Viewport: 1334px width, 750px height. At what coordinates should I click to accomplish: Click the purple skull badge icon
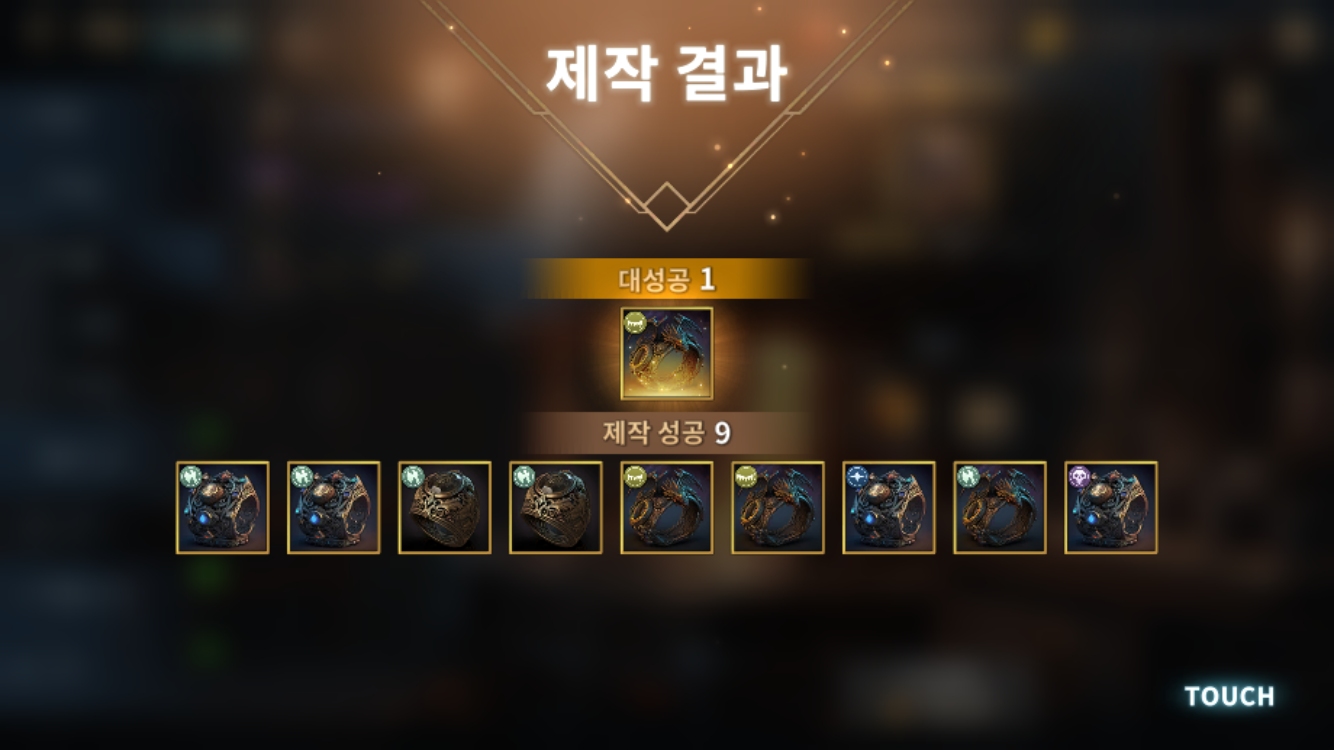coord(1080,476)
